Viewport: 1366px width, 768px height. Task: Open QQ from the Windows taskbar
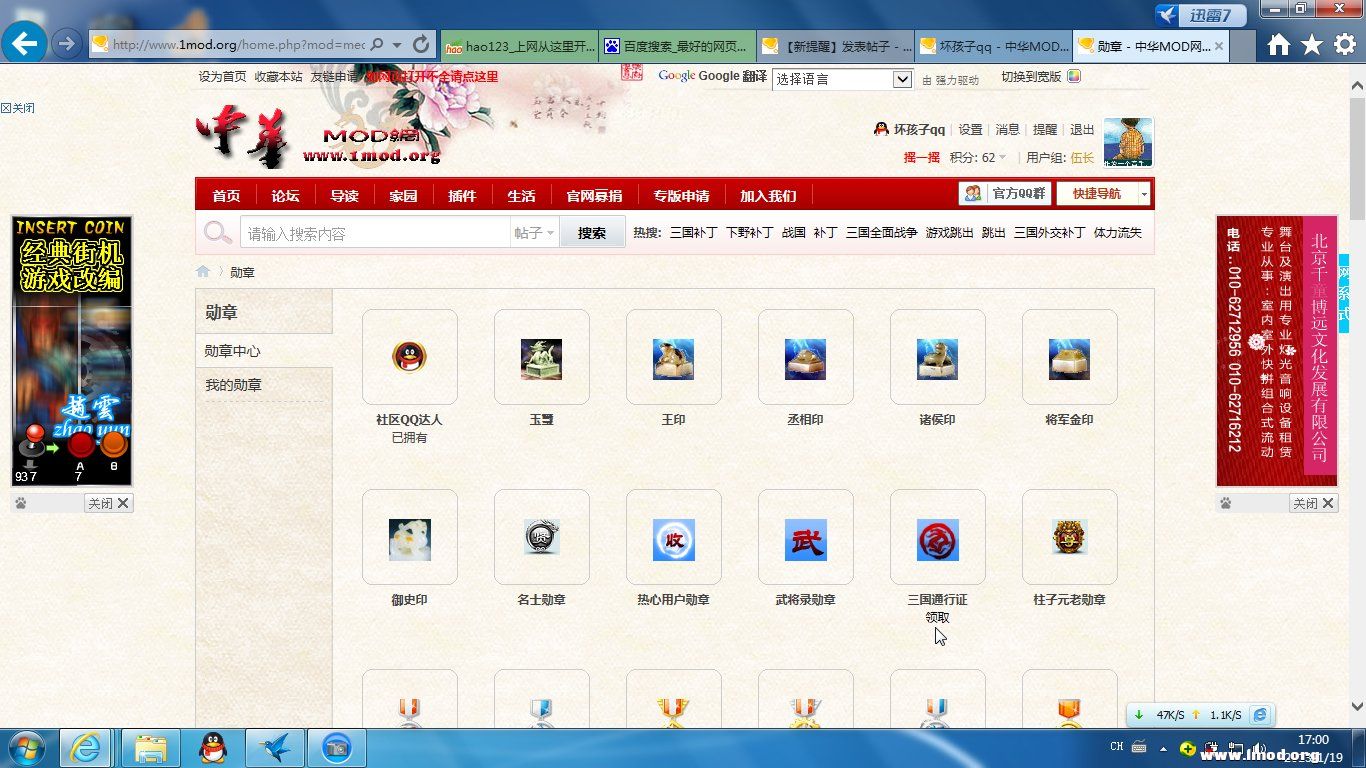212,747
